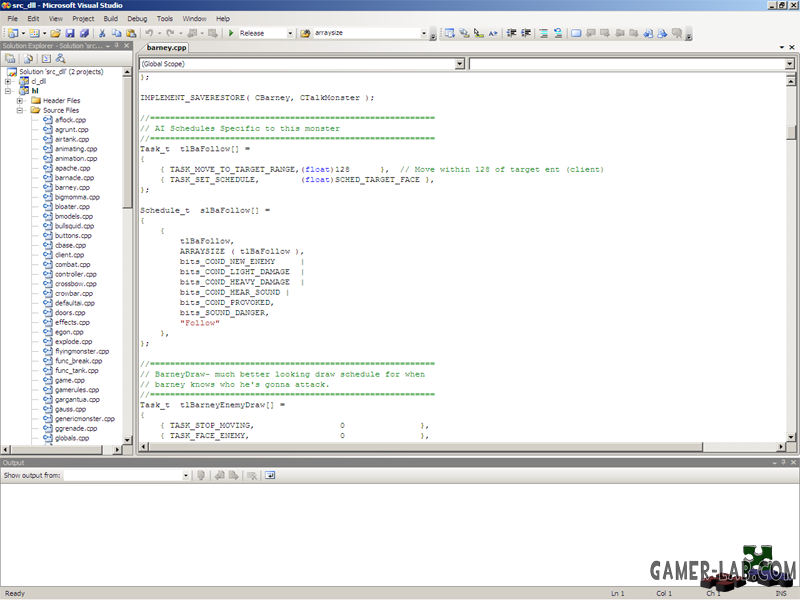Click Show All Files in Solution Explorer
Viewport: 800px width, 600px height.
pos(29,59)
